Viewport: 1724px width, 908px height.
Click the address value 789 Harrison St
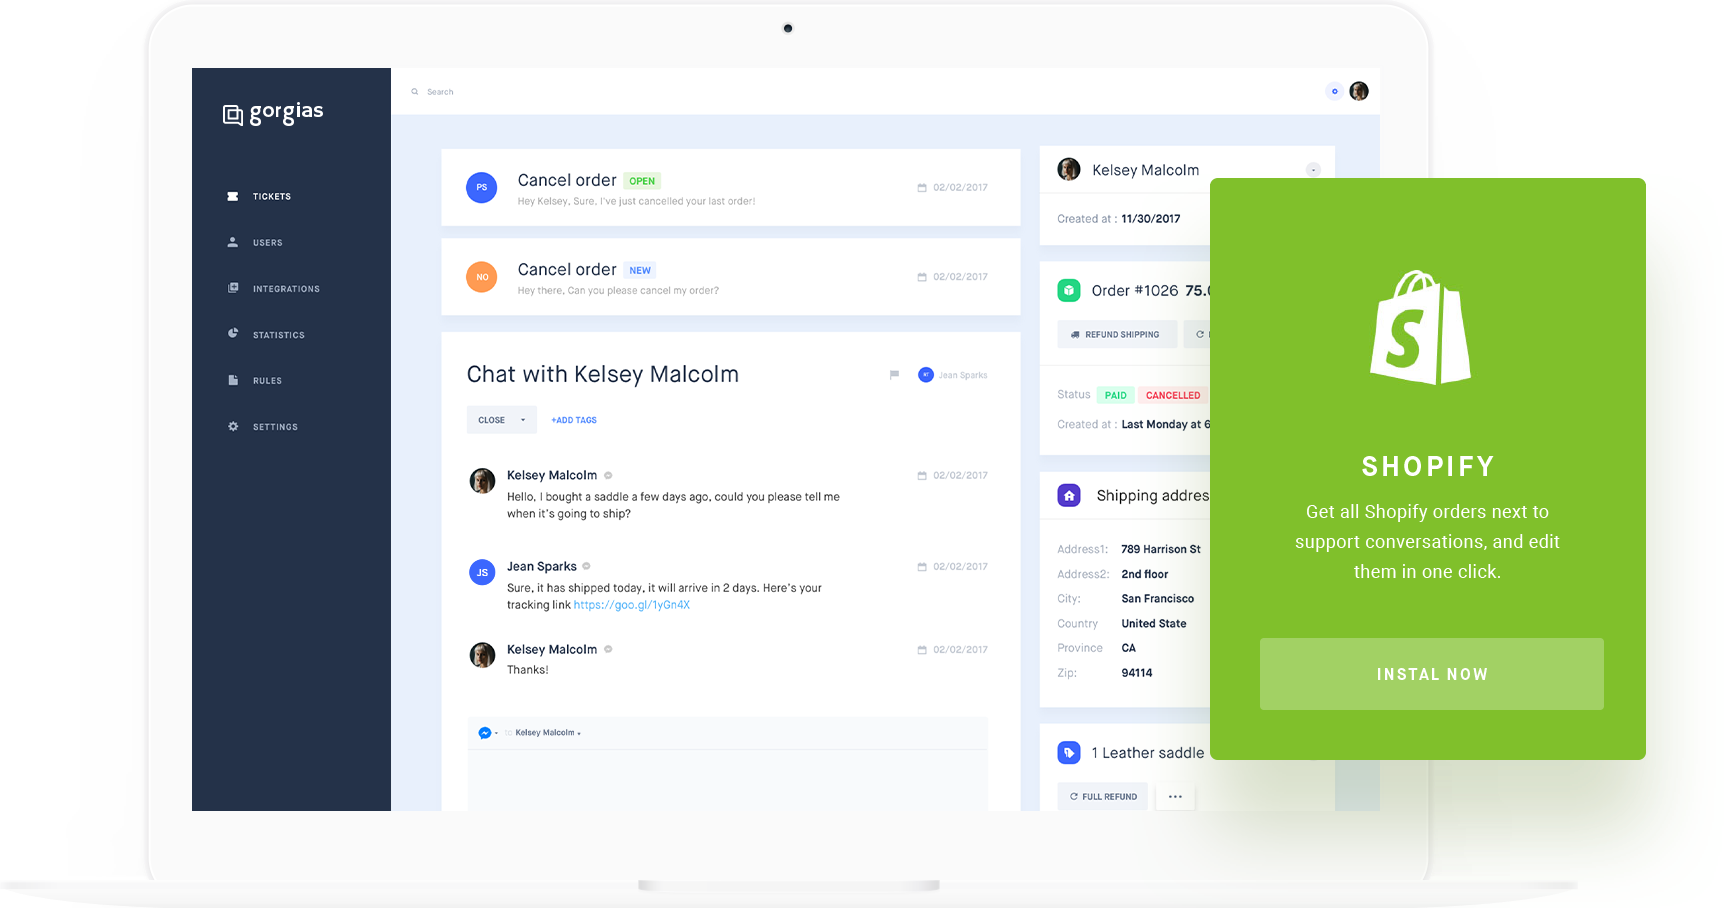(x=1161, y=549)
